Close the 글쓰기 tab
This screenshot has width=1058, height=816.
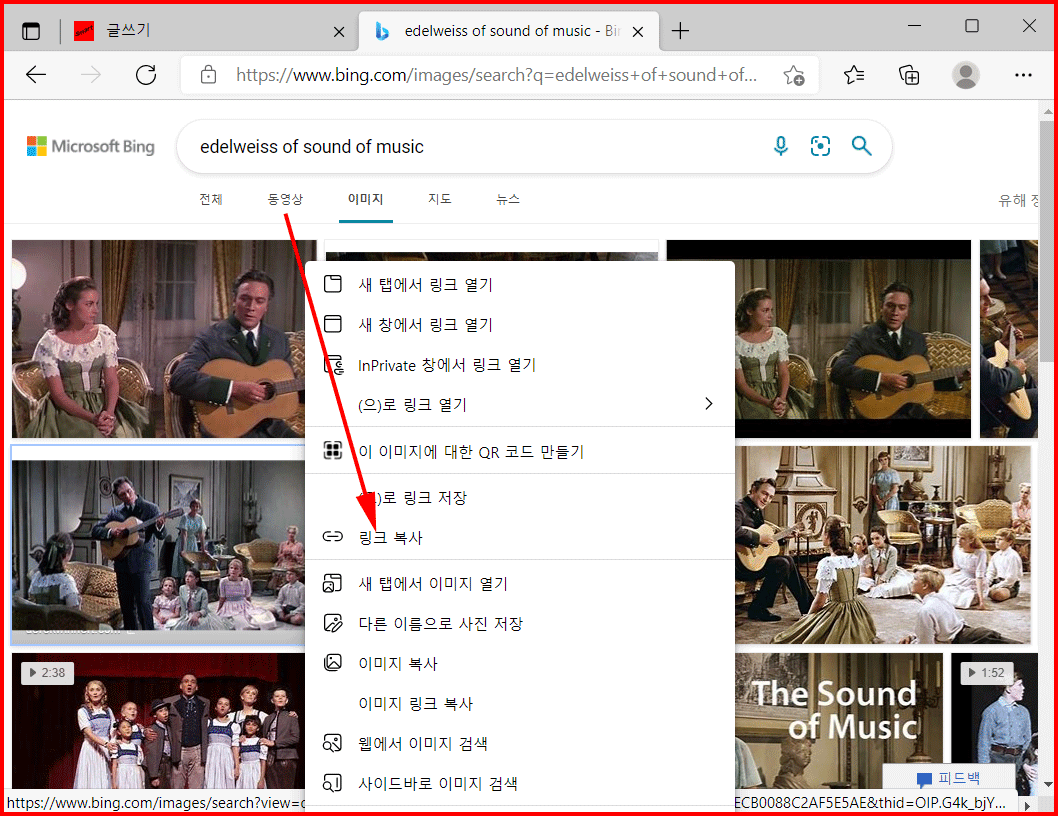coord(339,32)
